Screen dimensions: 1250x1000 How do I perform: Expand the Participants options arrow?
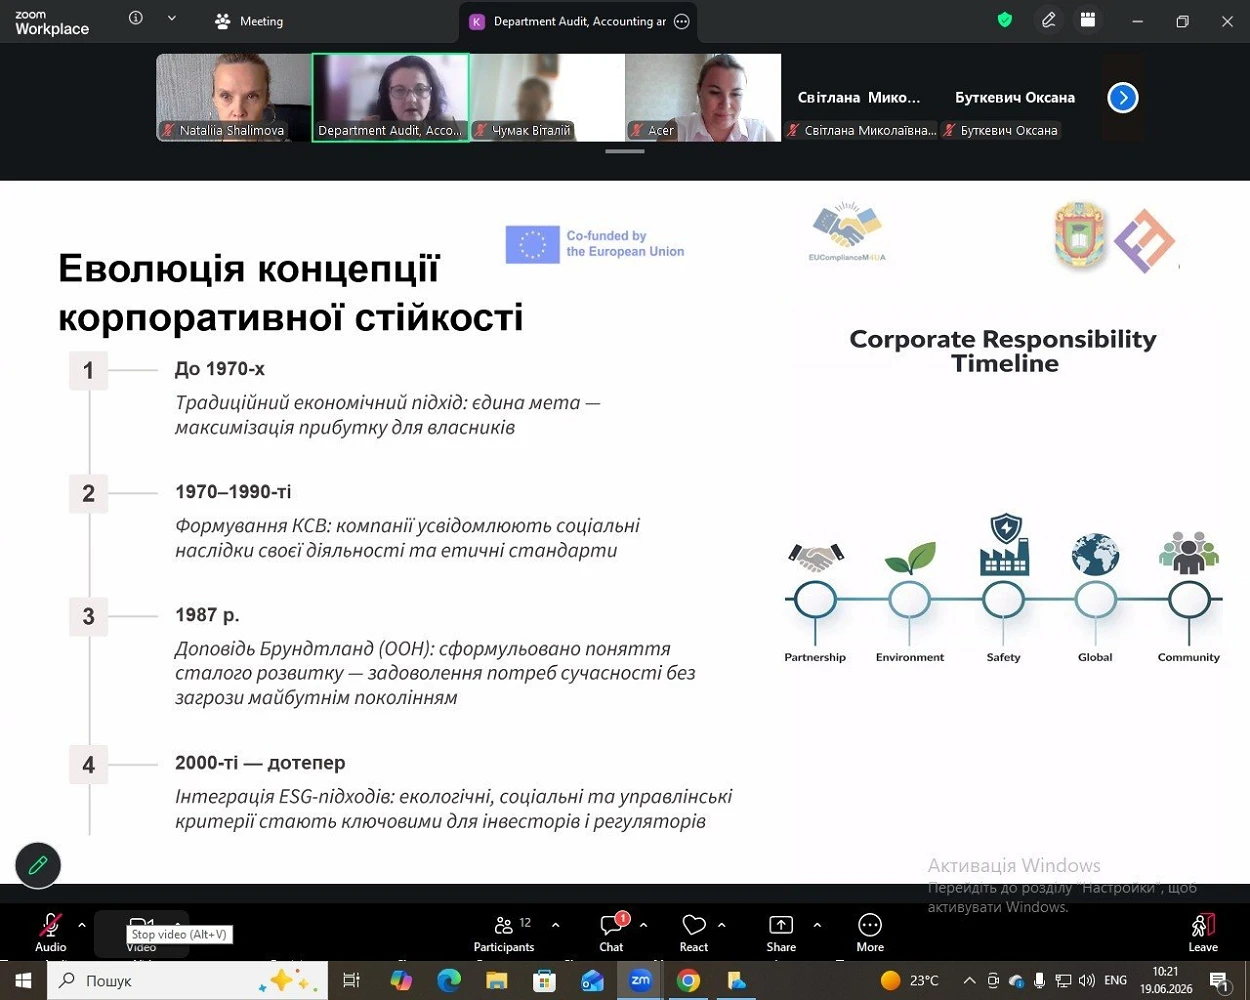tap(556, 925)
